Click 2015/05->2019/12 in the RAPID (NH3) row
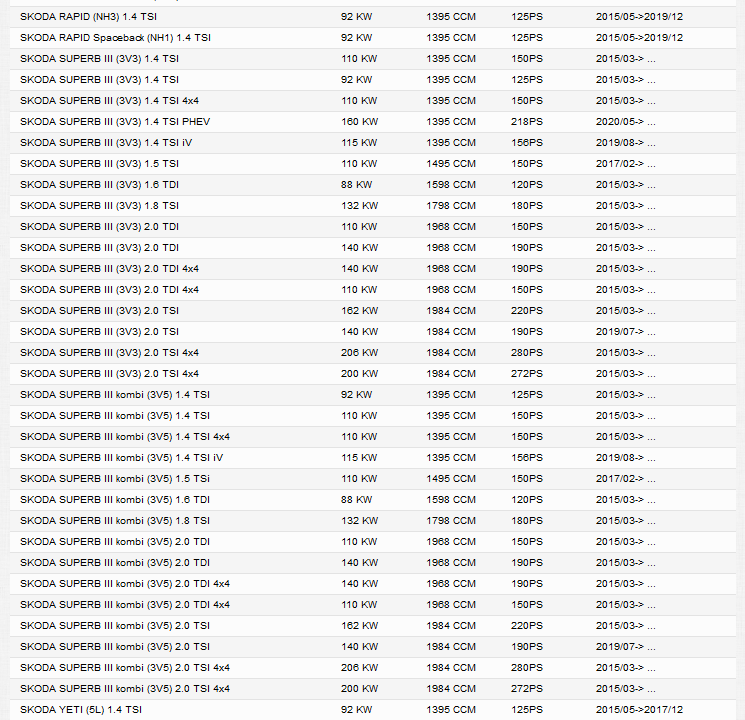The height and width of the screenshot is (720, 745). point(639,17)
